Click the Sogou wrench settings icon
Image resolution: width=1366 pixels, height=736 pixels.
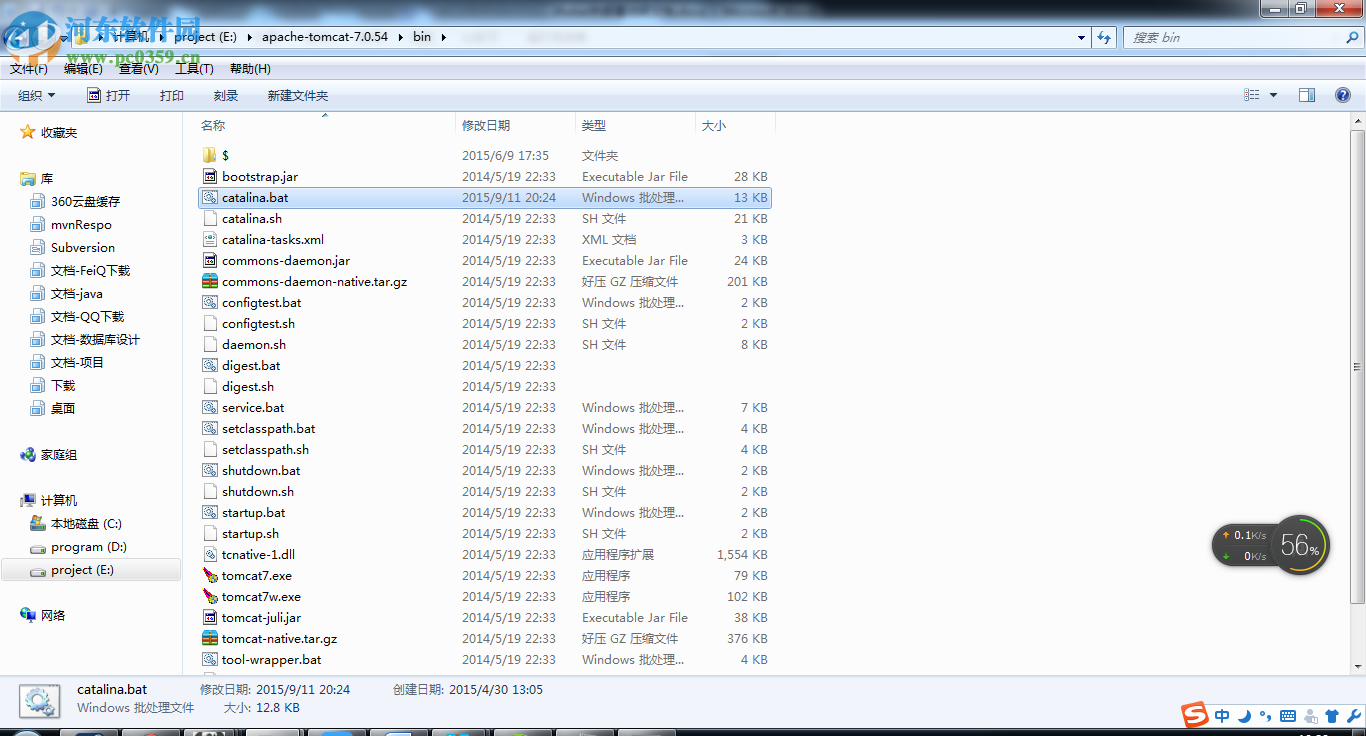click(1354, 716)
